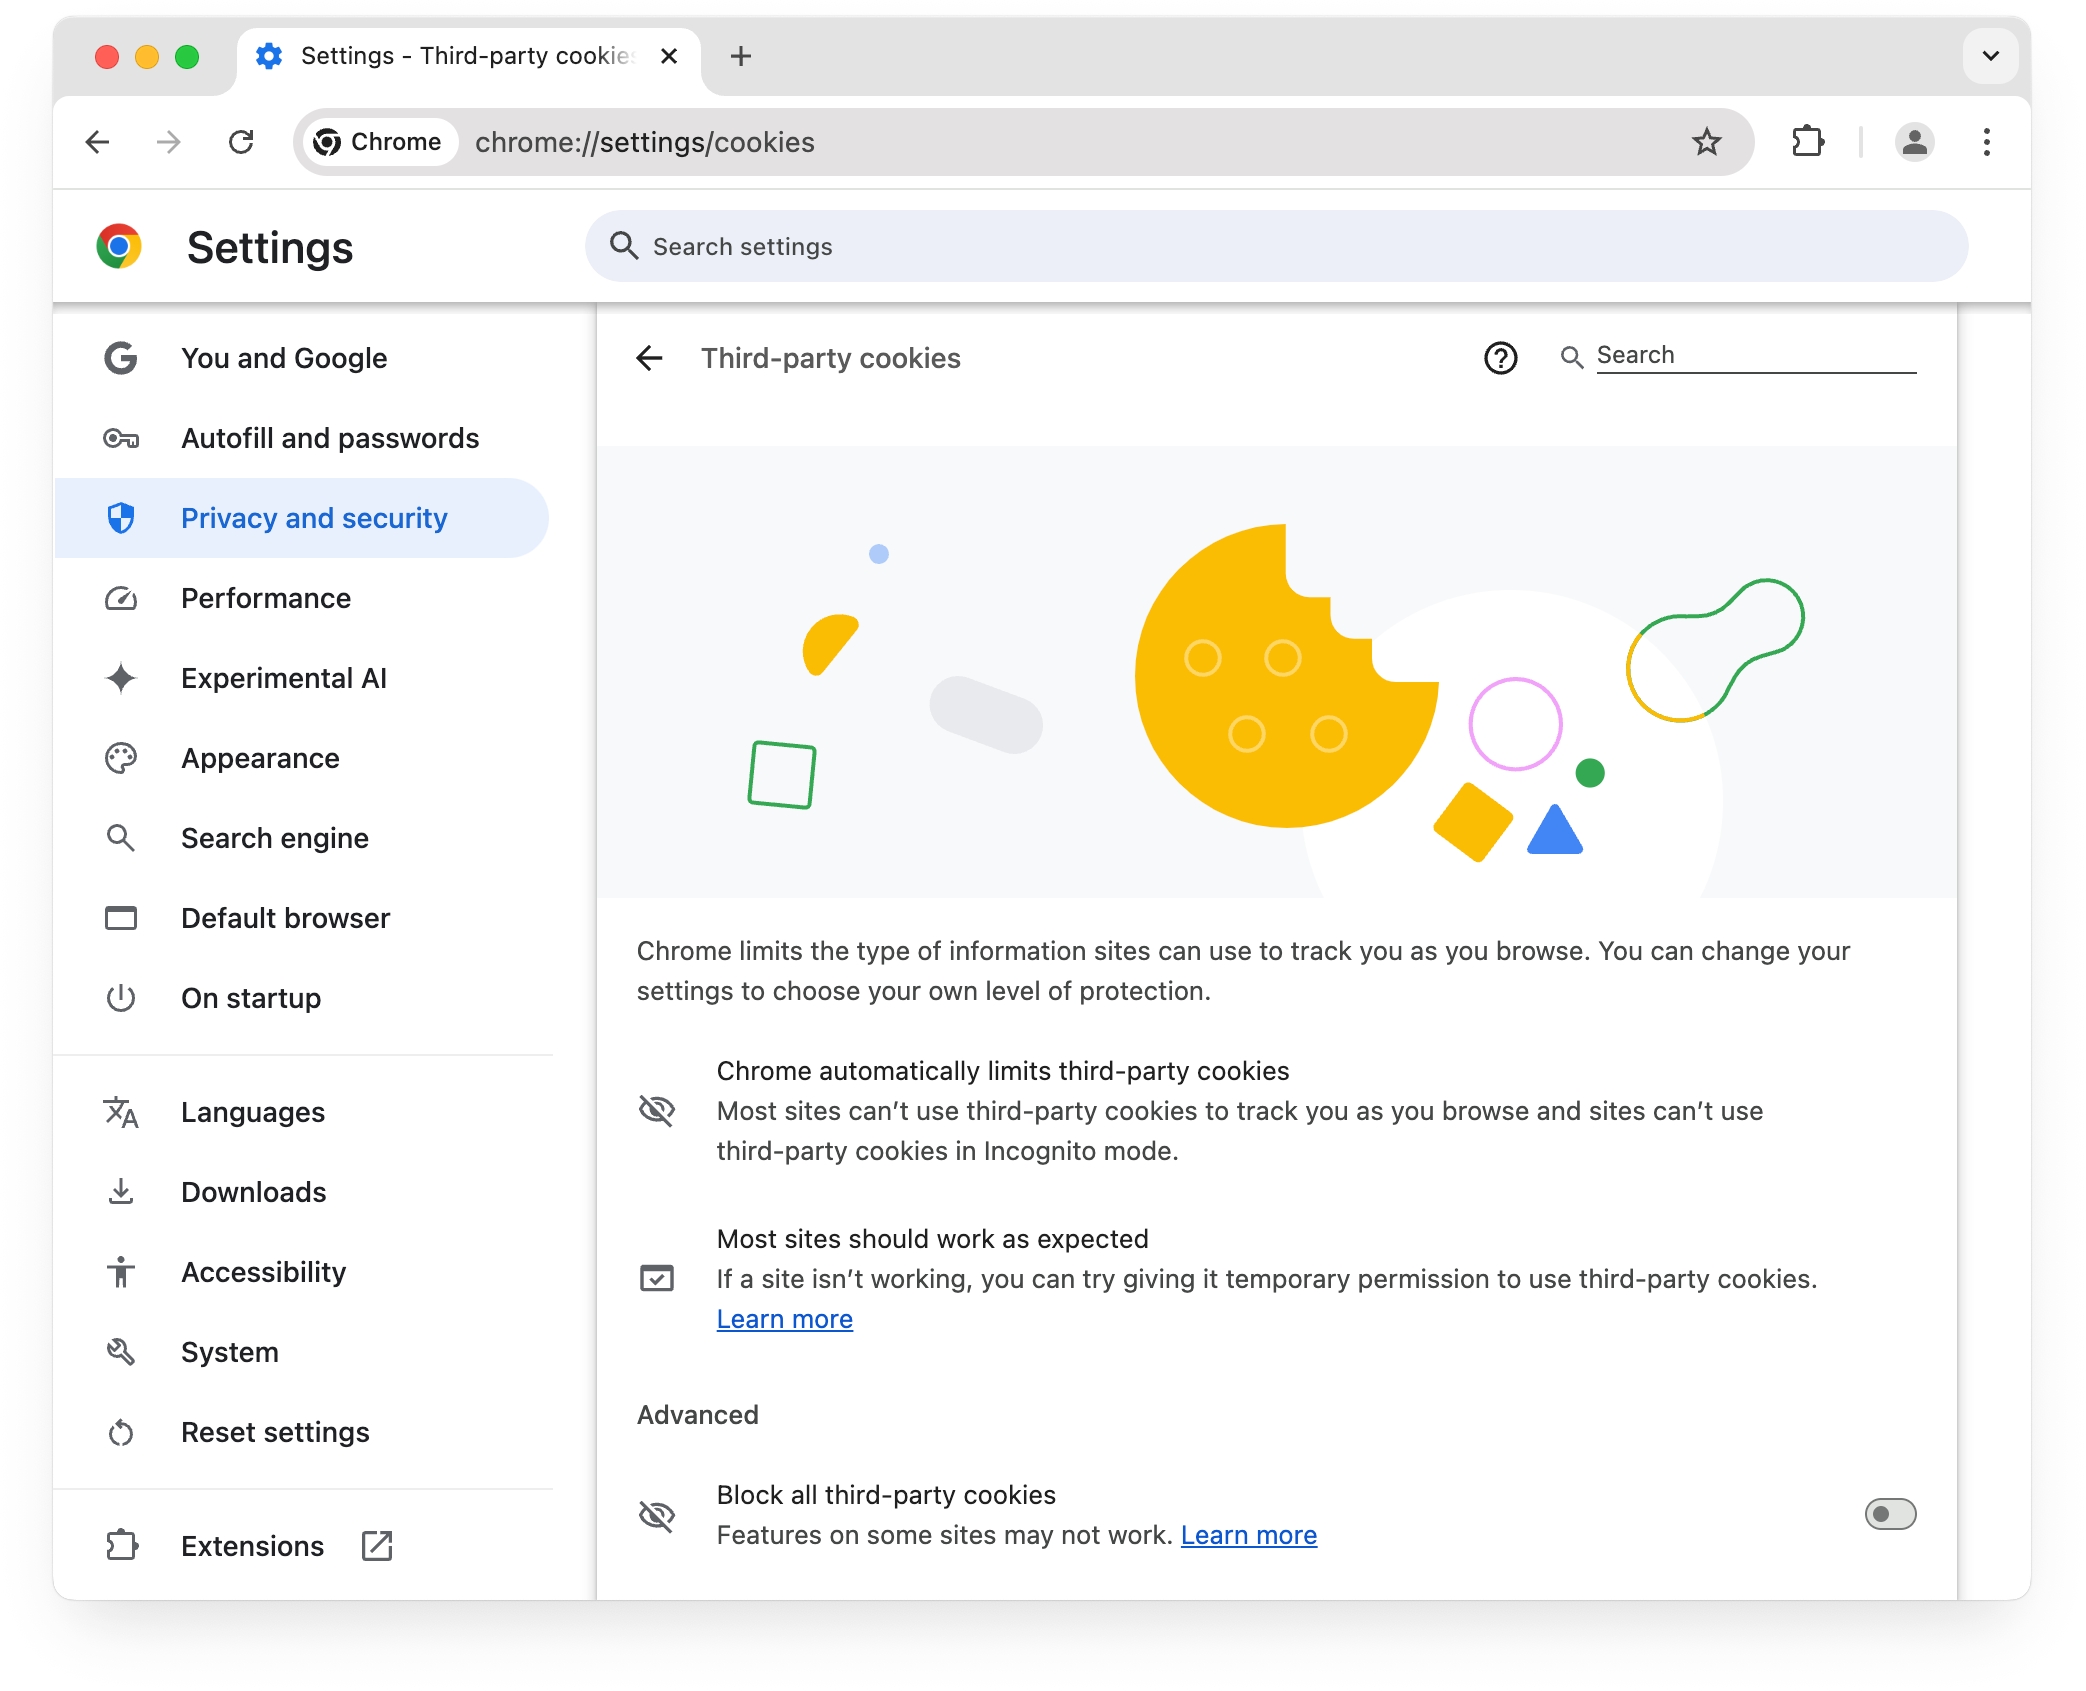2086x1691 pixels.
Task: Click the back arrow to return from Third-party cookies
Action: point(650,357)
